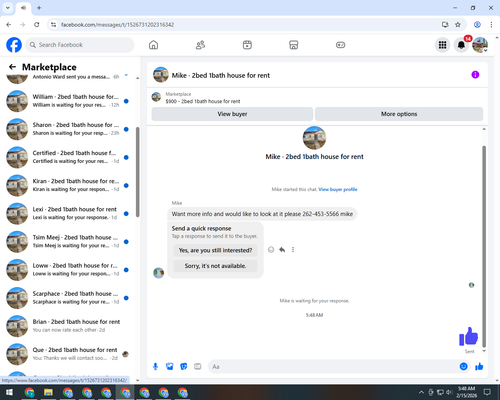This screenshot has height=400, width=500.
Task: Open the tab search dropdown arrow
Action: coord(8,8)
